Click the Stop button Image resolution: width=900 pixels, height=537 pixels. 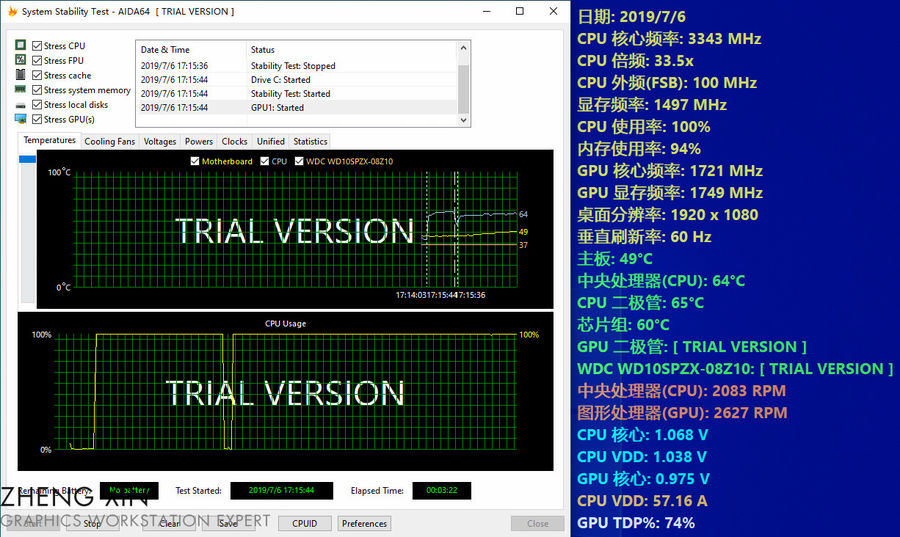tap(92, 523)
